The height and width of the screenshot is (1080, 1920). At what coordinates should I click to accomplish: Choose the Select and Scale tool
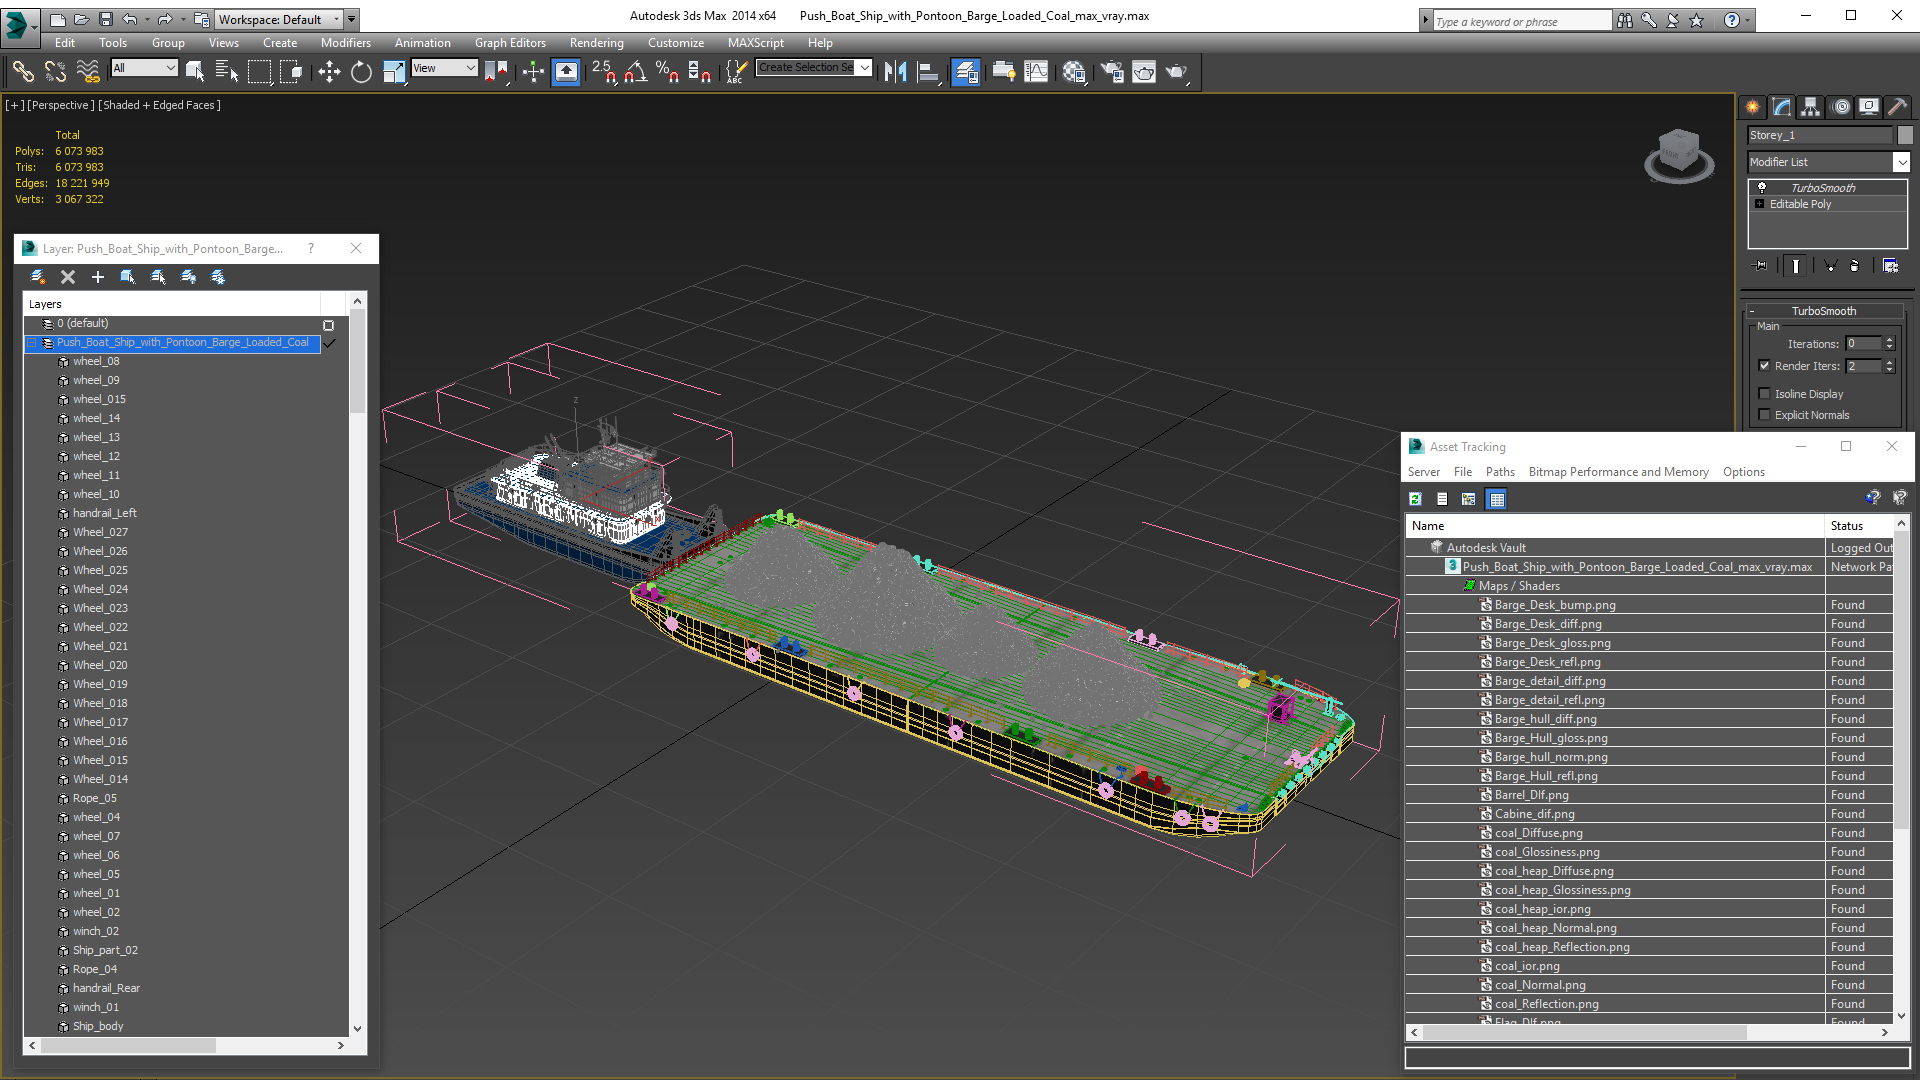click(394, 71)
